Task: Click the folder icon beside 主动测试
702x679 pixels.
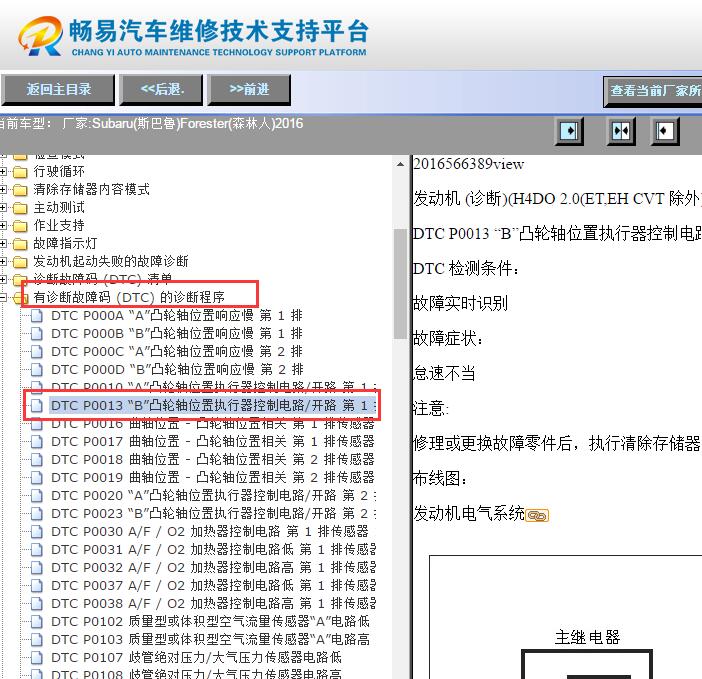Action: [20, 208]
